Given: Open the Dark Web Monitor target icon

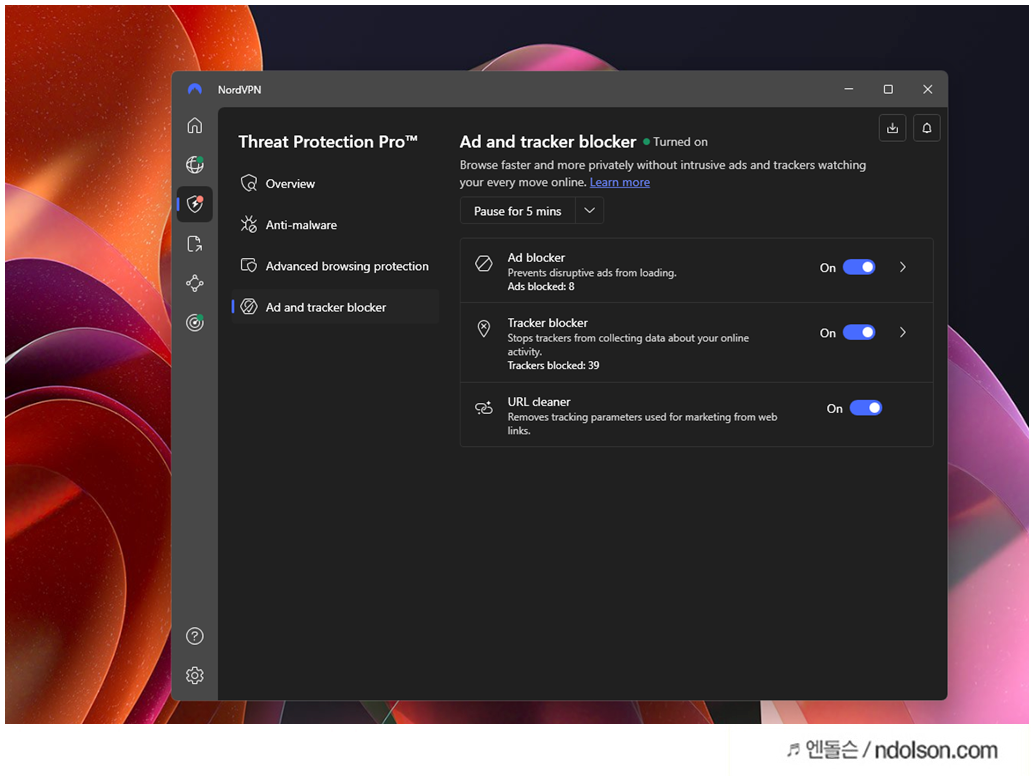Looking at the screenshot, I should 195,322.
